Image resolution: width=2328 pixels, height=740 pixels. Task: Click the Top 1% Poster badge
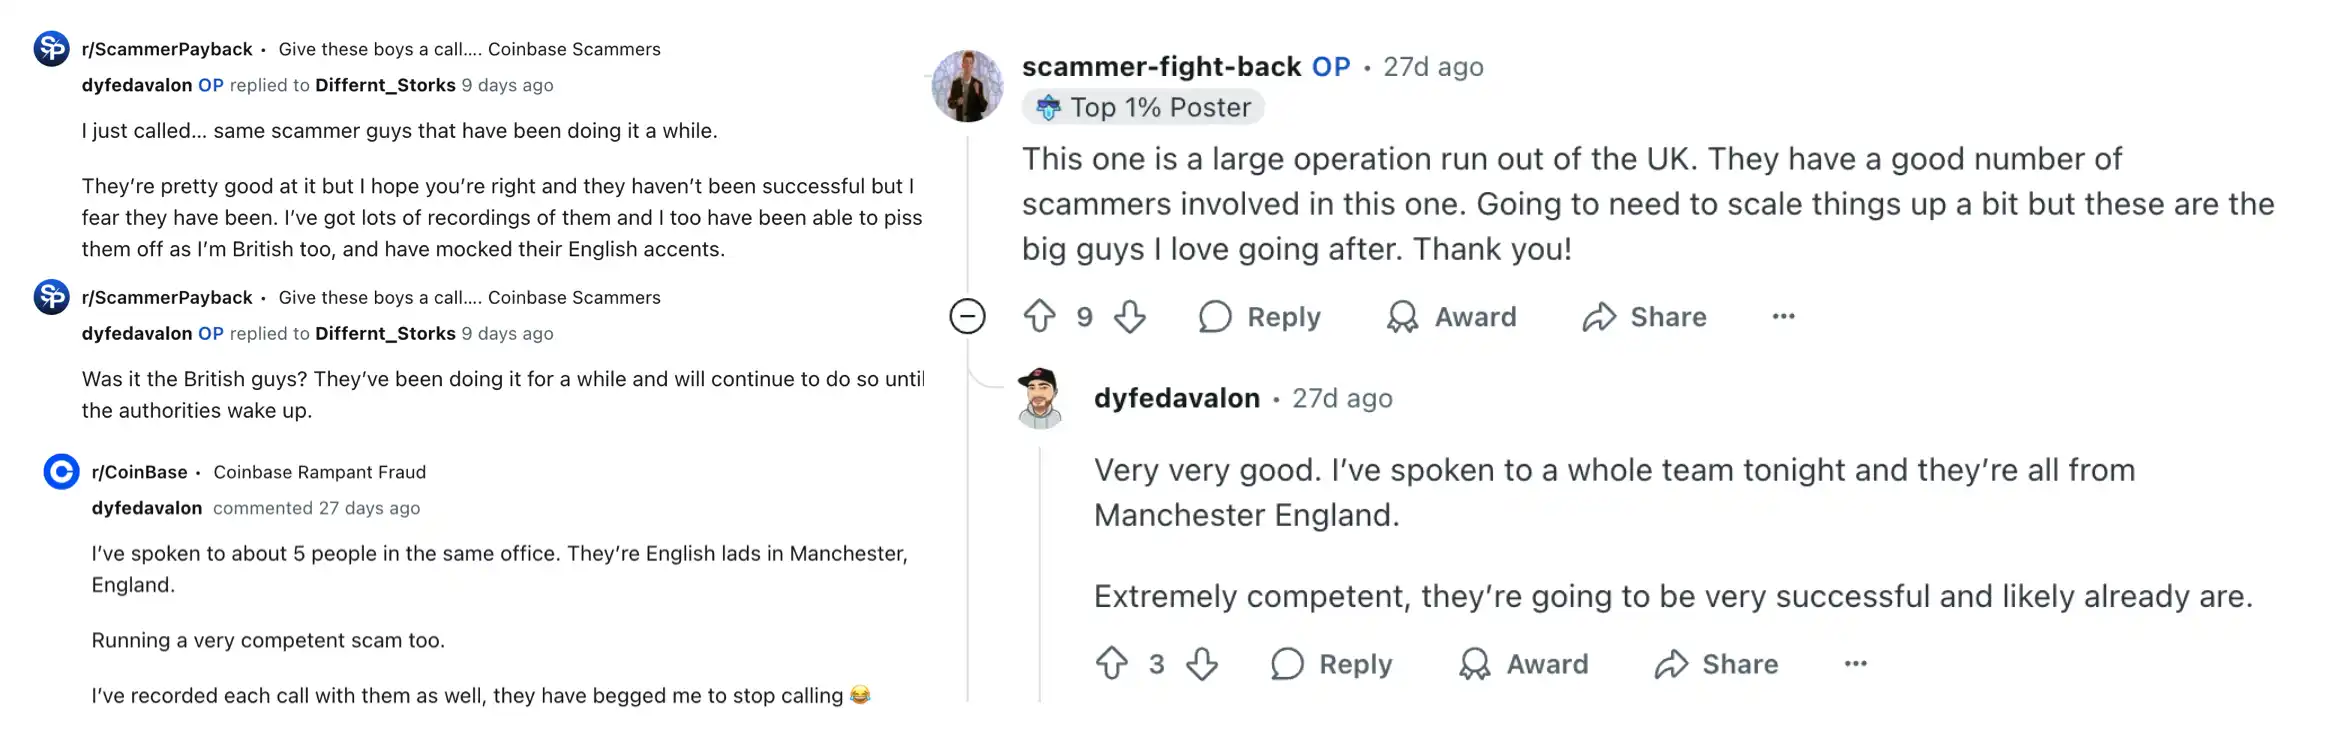(x=1143, y=107)
